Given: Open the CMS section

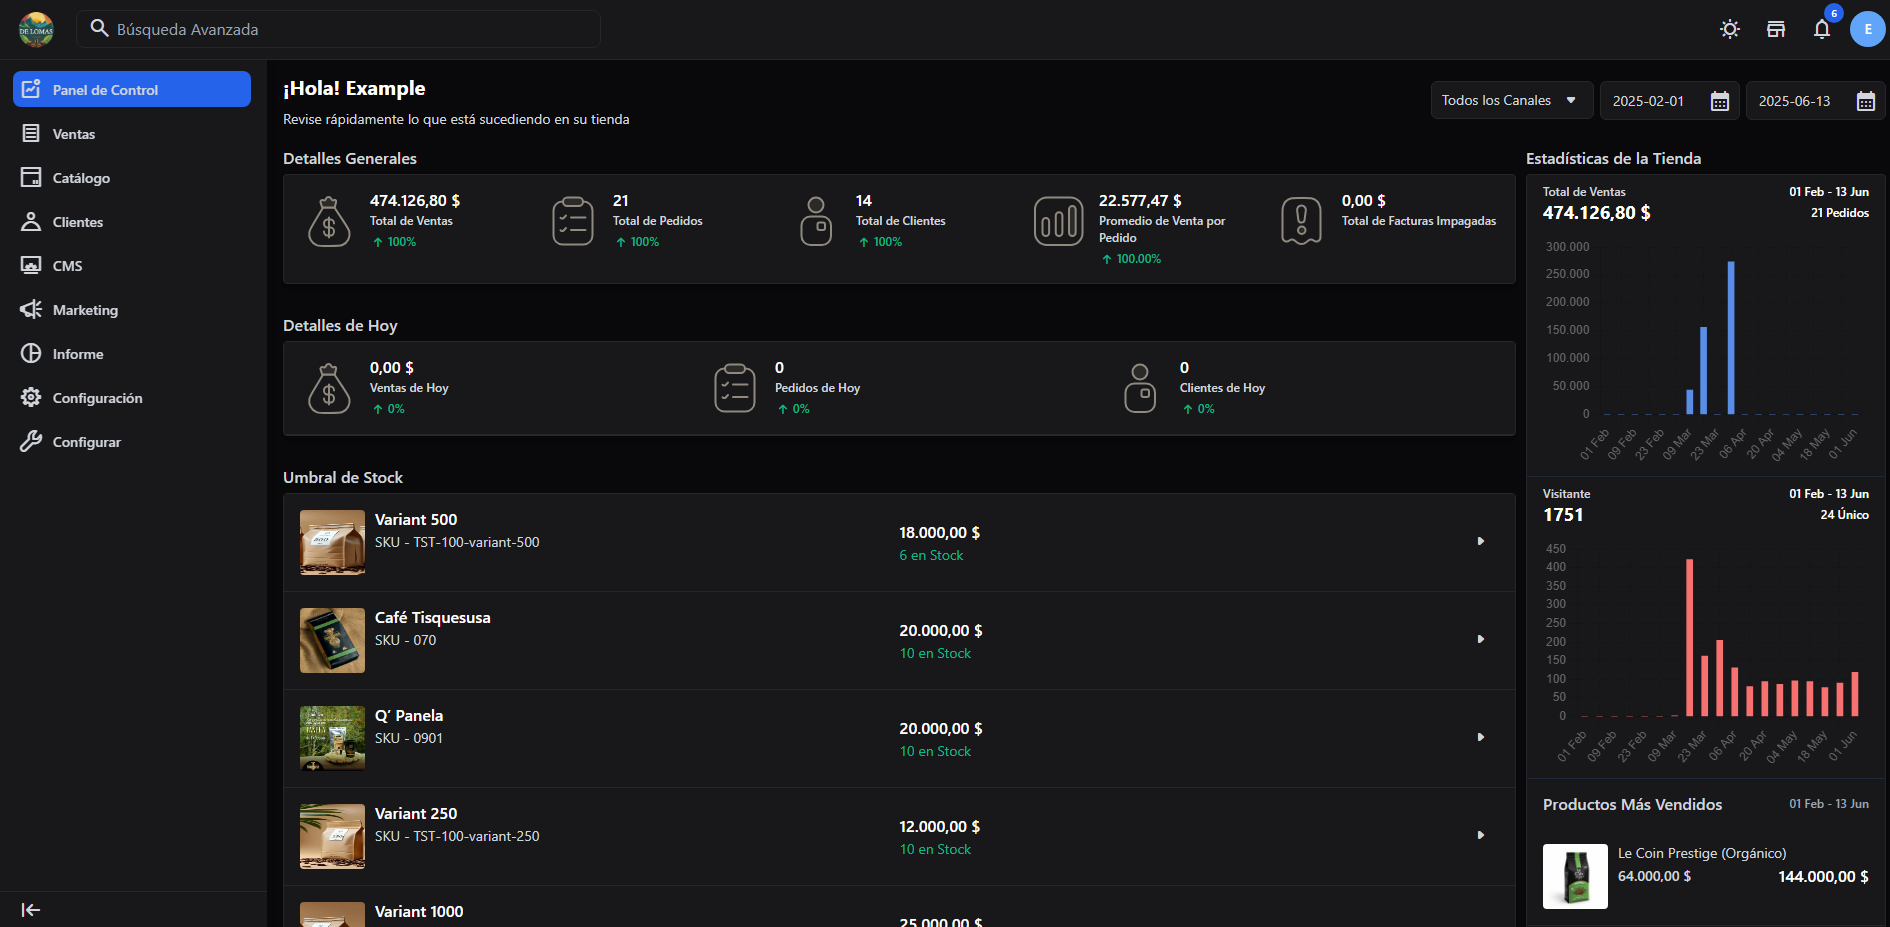Looking at the screenshot, I should point(68,265).
